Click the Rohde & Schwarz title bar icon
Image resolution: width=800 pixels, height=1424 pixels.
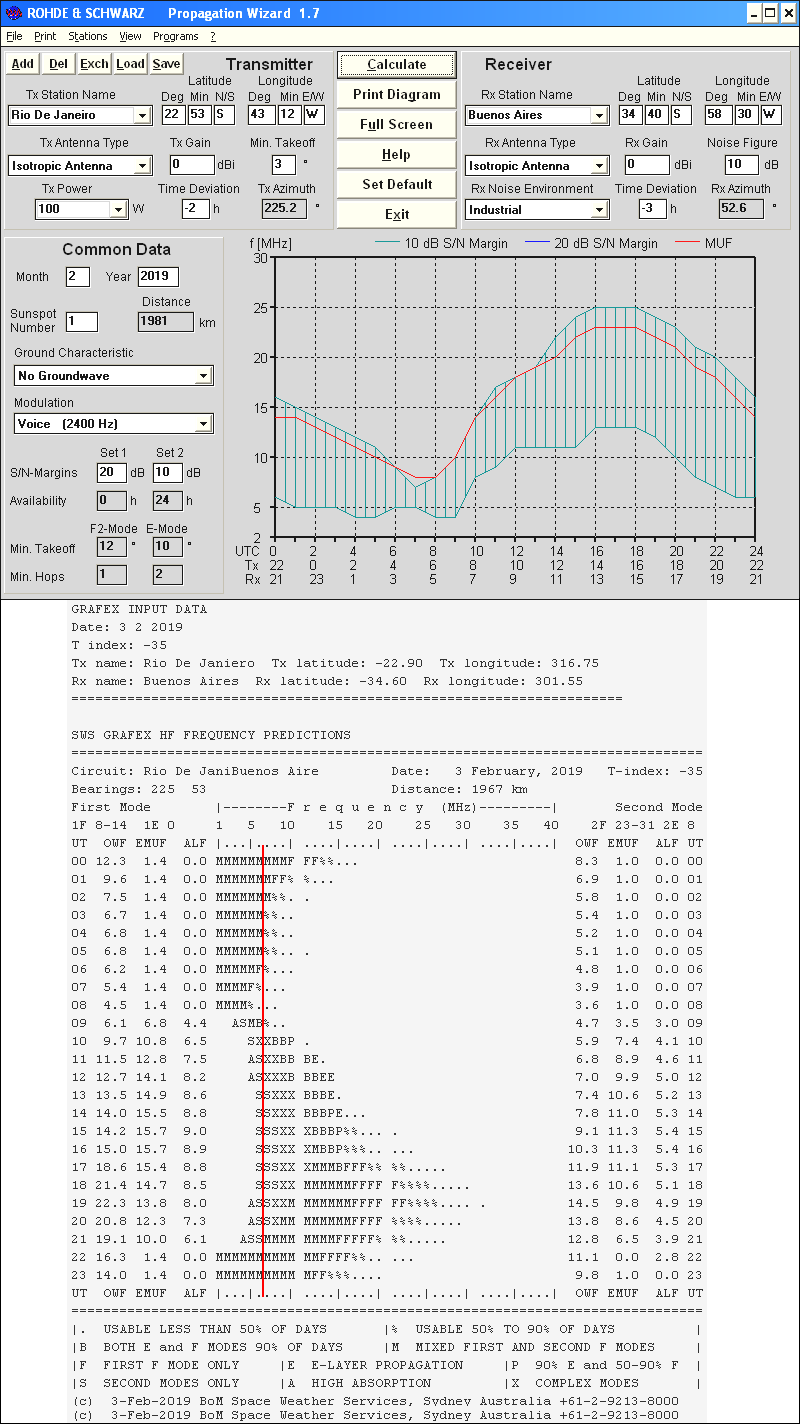click(12, 13)
